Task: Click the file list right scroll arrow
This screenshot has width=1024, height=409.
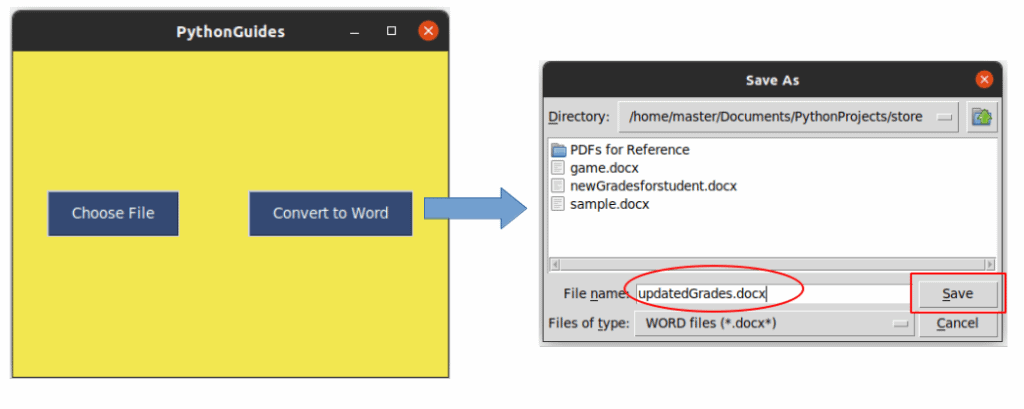Action: click(991, 265)
